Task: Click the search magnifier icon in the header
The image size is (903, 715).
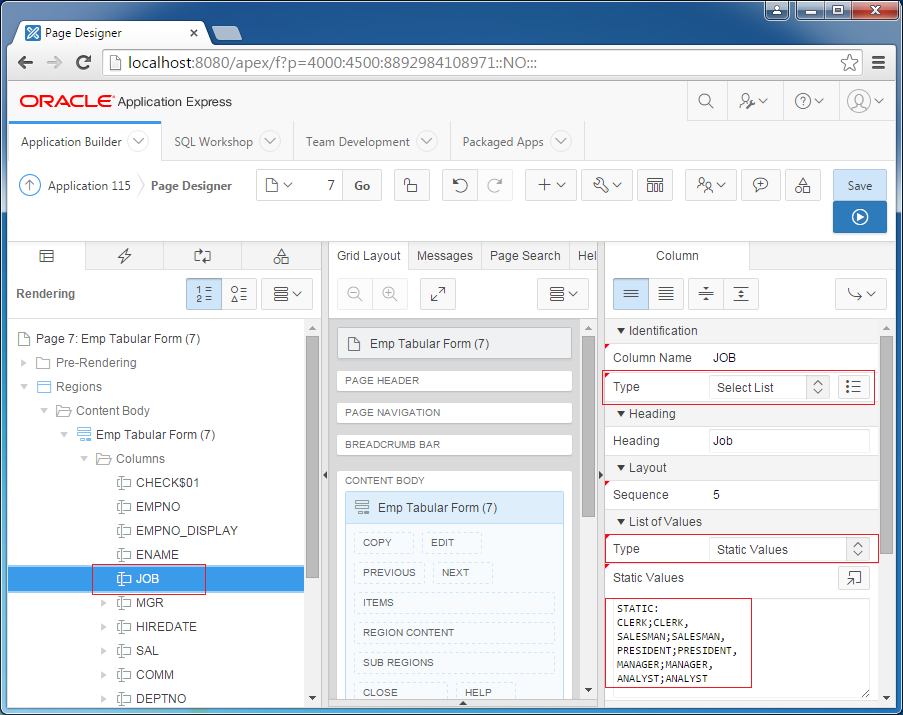Action: 705,101
